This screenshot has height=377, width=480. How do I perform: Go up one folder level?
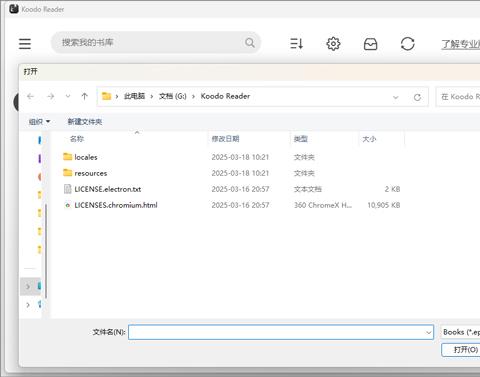pos(84,96)
